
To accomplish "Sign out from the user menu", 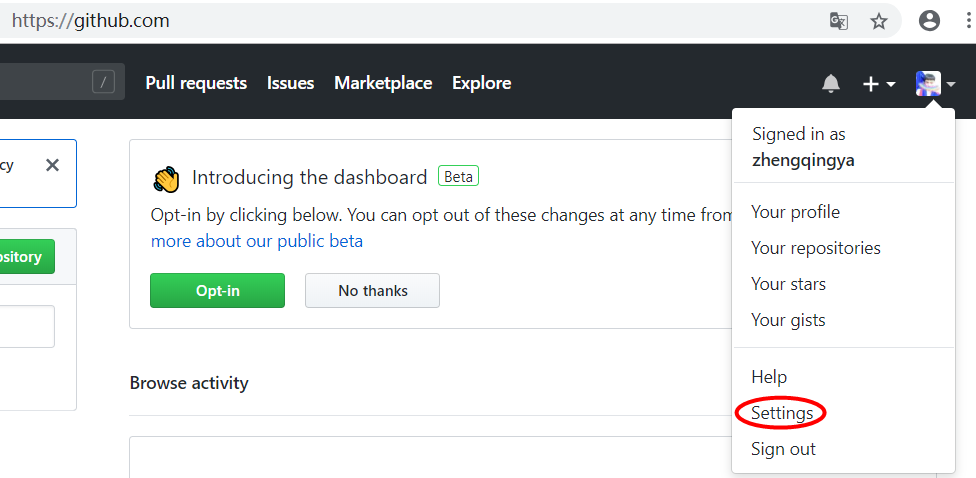I will [x=783, y=449].
